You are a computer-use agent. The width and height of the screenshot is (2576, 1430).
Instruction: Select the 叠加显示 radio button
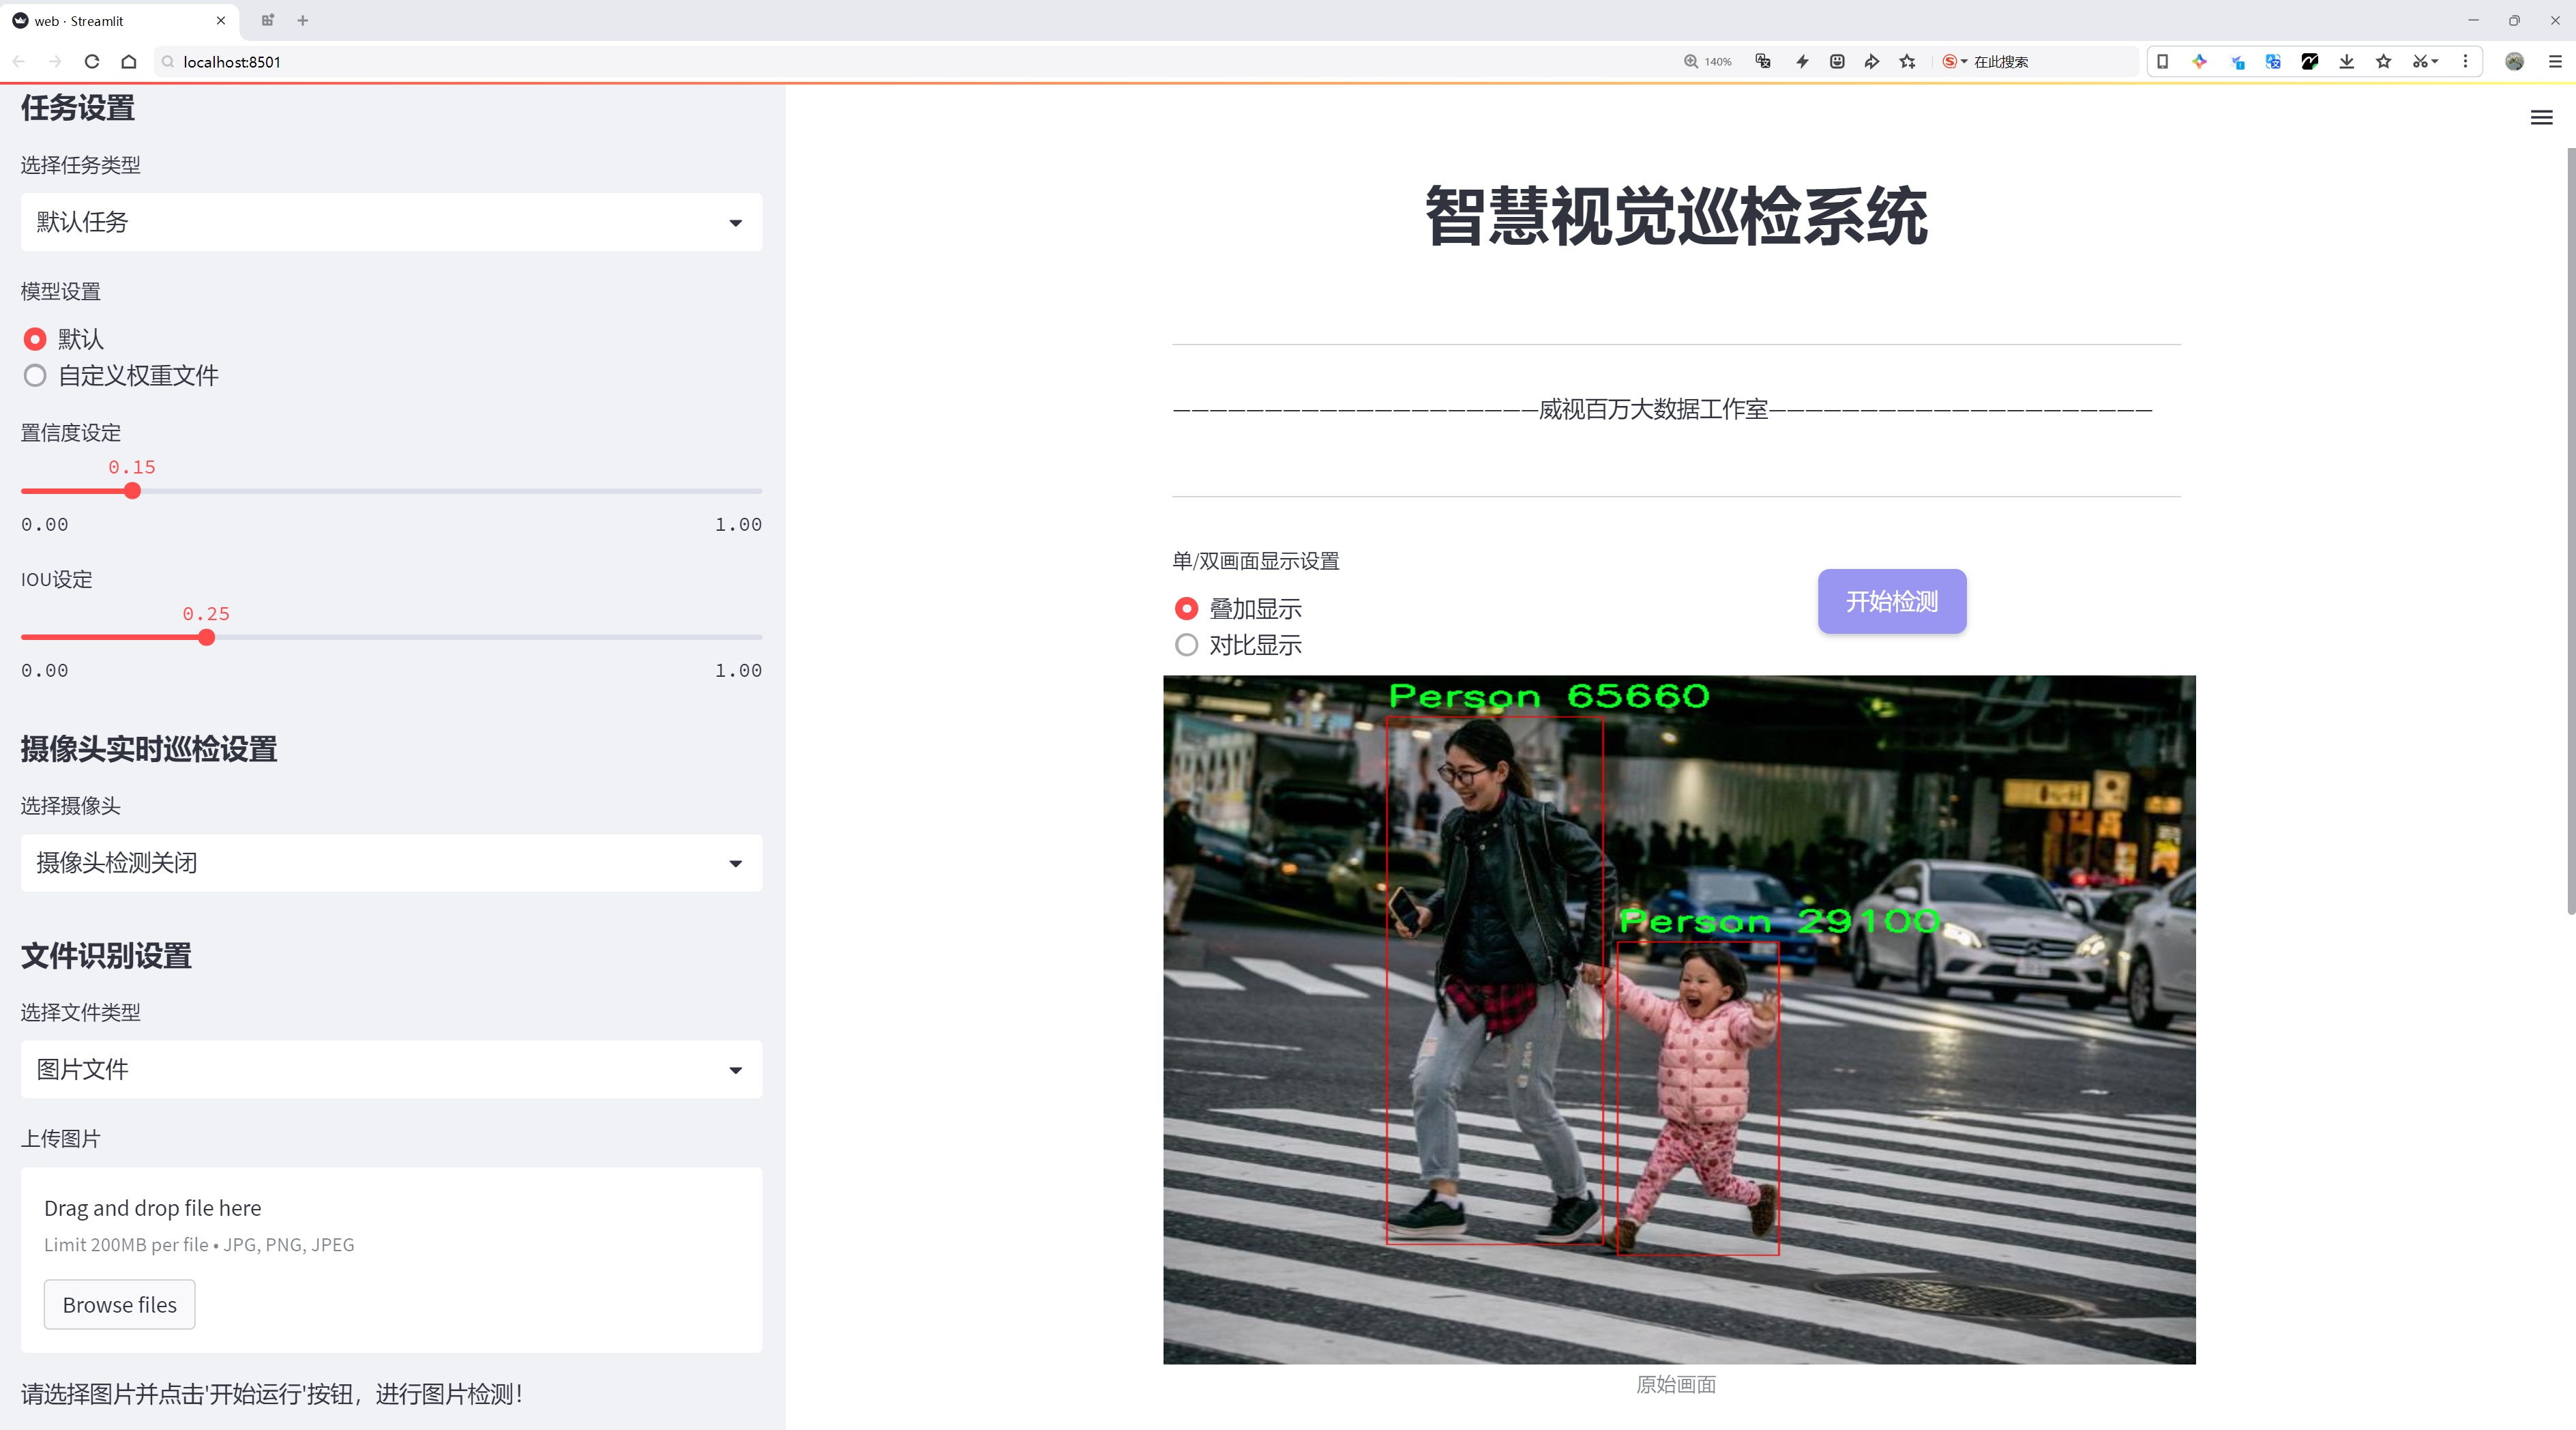click(x=1186, y=609)
